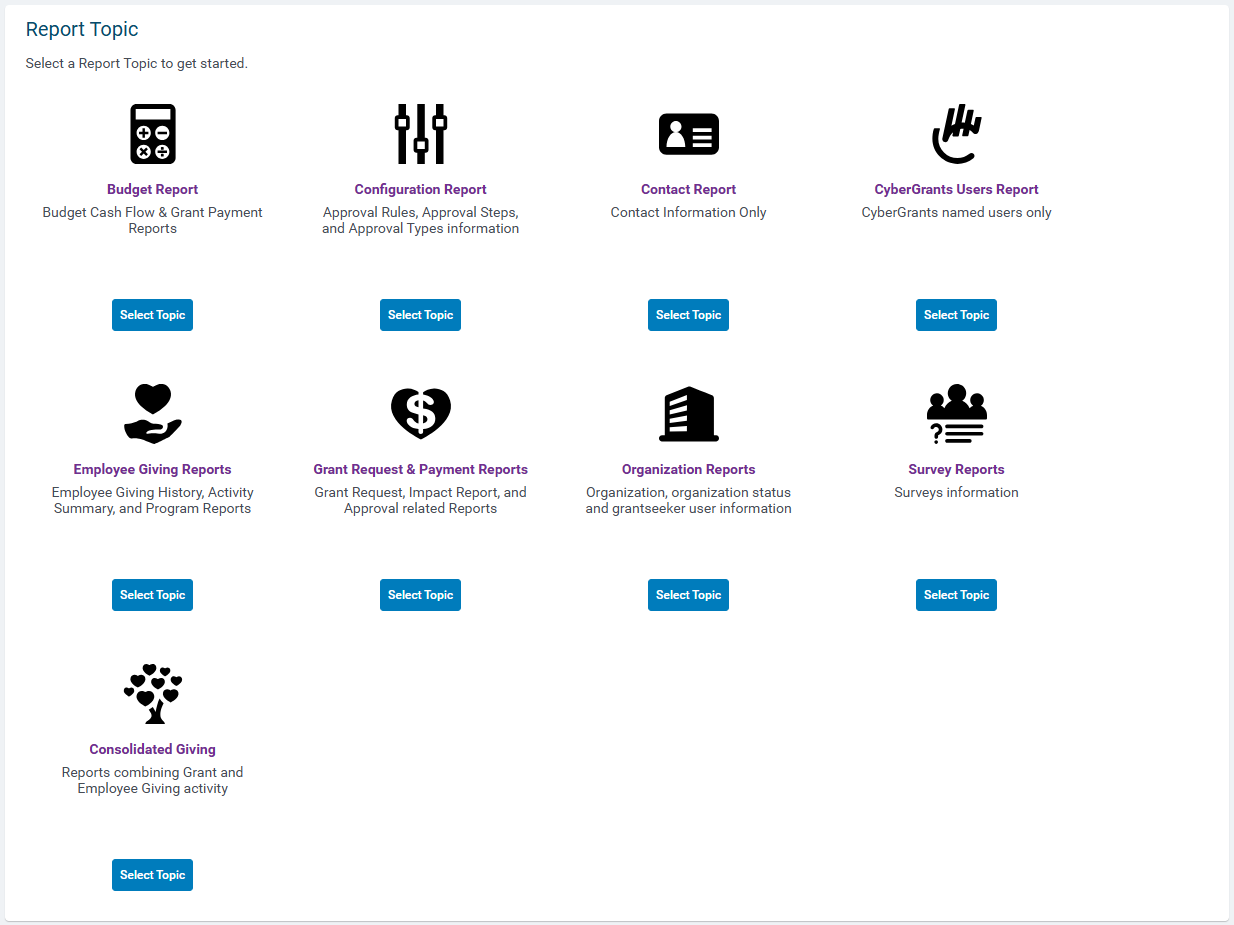1234x925 pixels.
Task: Click the Consolidated Giving heart tree icon
Action: click(153, 694)
